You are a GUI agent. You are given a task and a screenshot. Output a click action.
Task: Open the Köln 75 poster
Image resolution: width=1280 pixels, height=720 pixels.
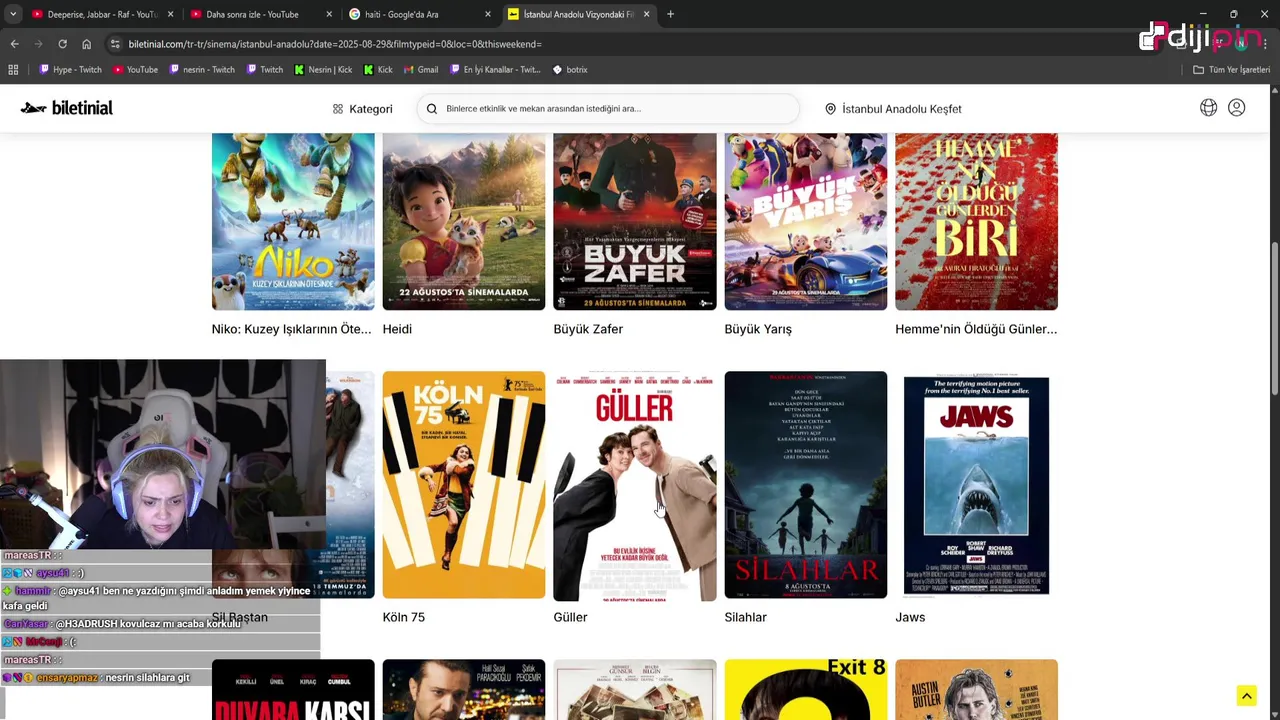click(464, 485)
